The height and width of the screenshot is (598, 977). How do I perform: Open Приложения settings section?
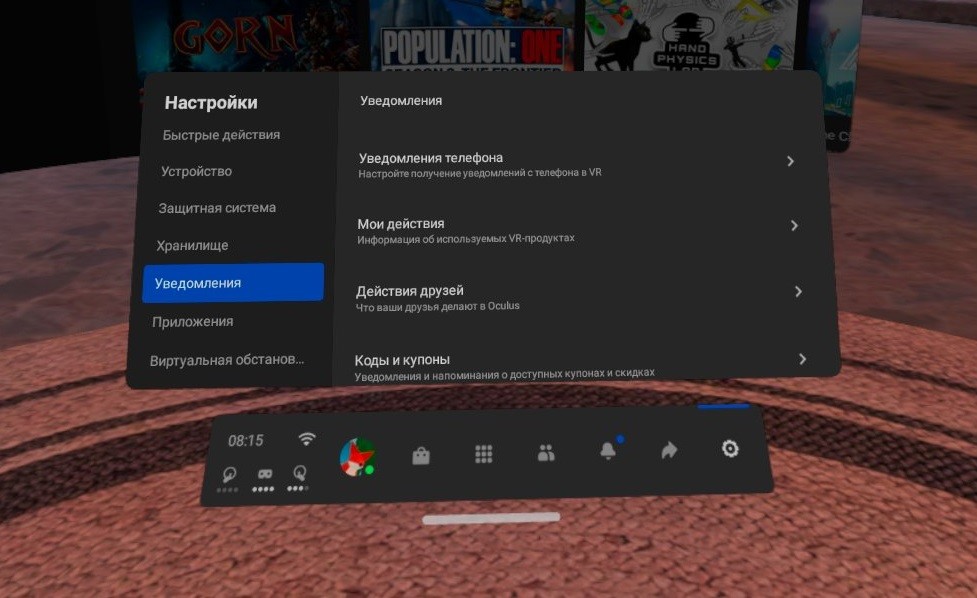point(192,321)
